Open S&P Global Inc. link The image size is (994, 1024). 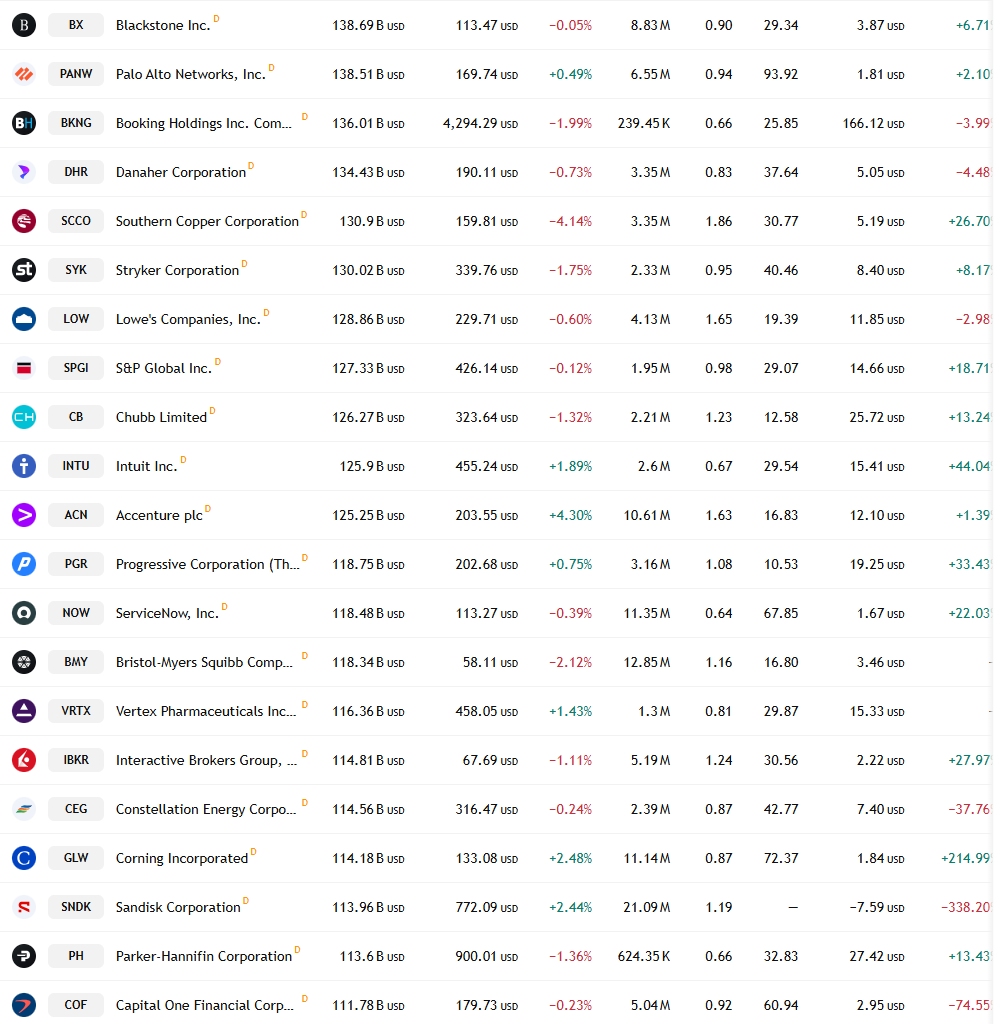[x=164, y=368]
